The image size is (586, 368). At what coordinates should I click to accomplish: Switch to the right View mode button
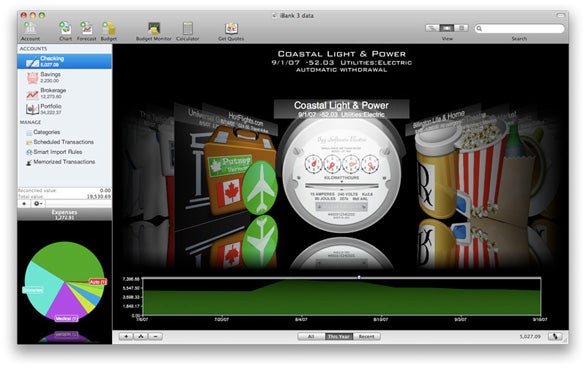[x=461, y=28]
